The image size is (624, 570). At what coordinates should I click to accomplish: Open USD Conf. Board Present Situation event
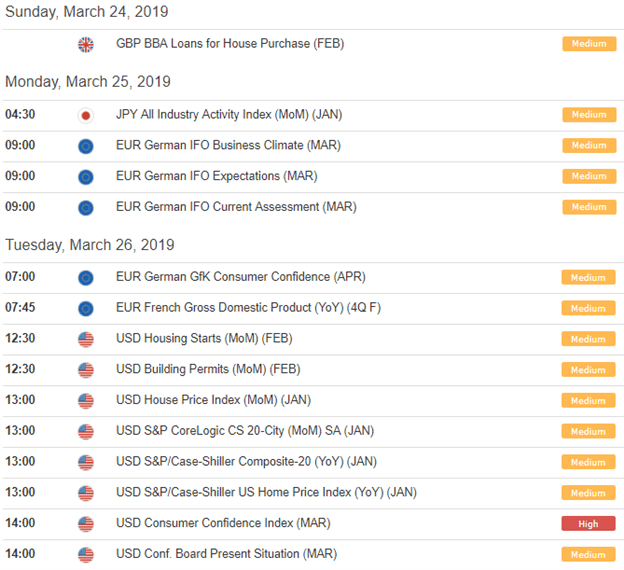pos(226,554)
